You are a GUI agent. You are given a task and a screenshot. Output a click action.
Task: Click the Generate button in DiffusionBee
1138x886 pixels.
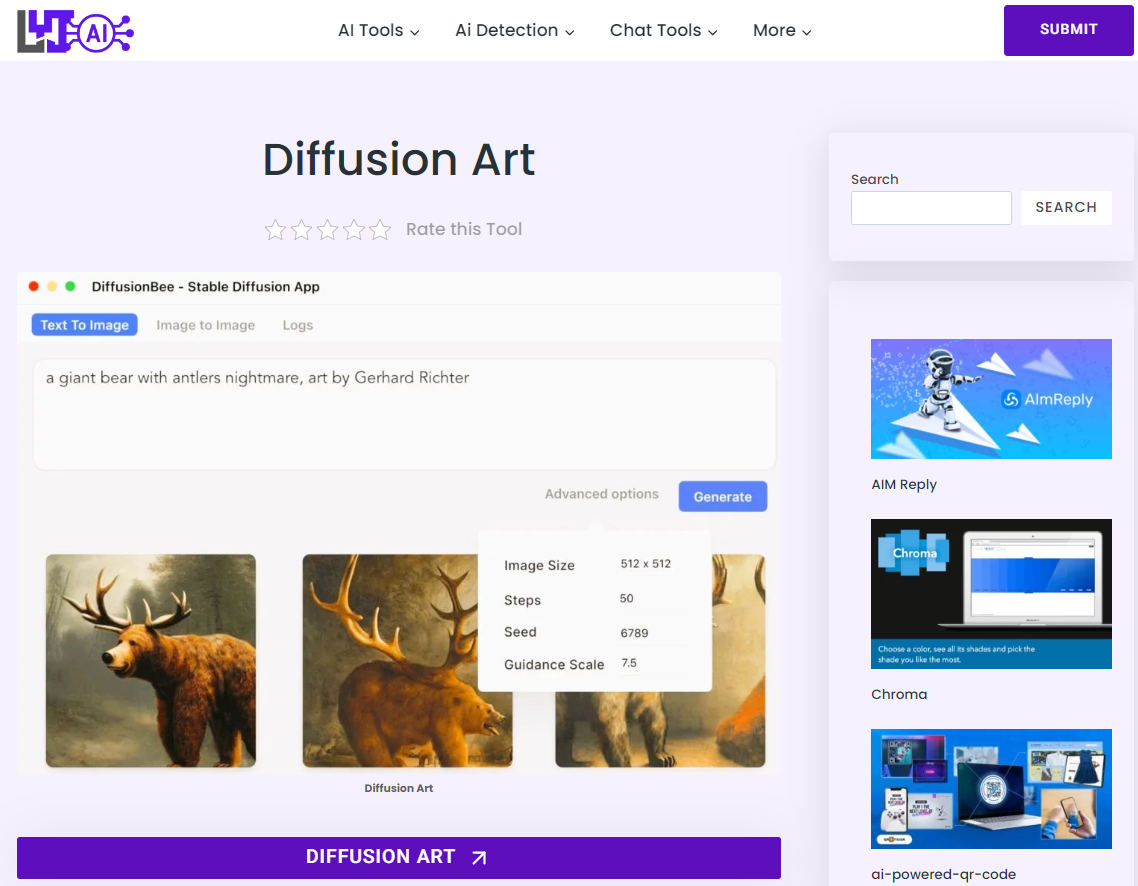(722, 496)
